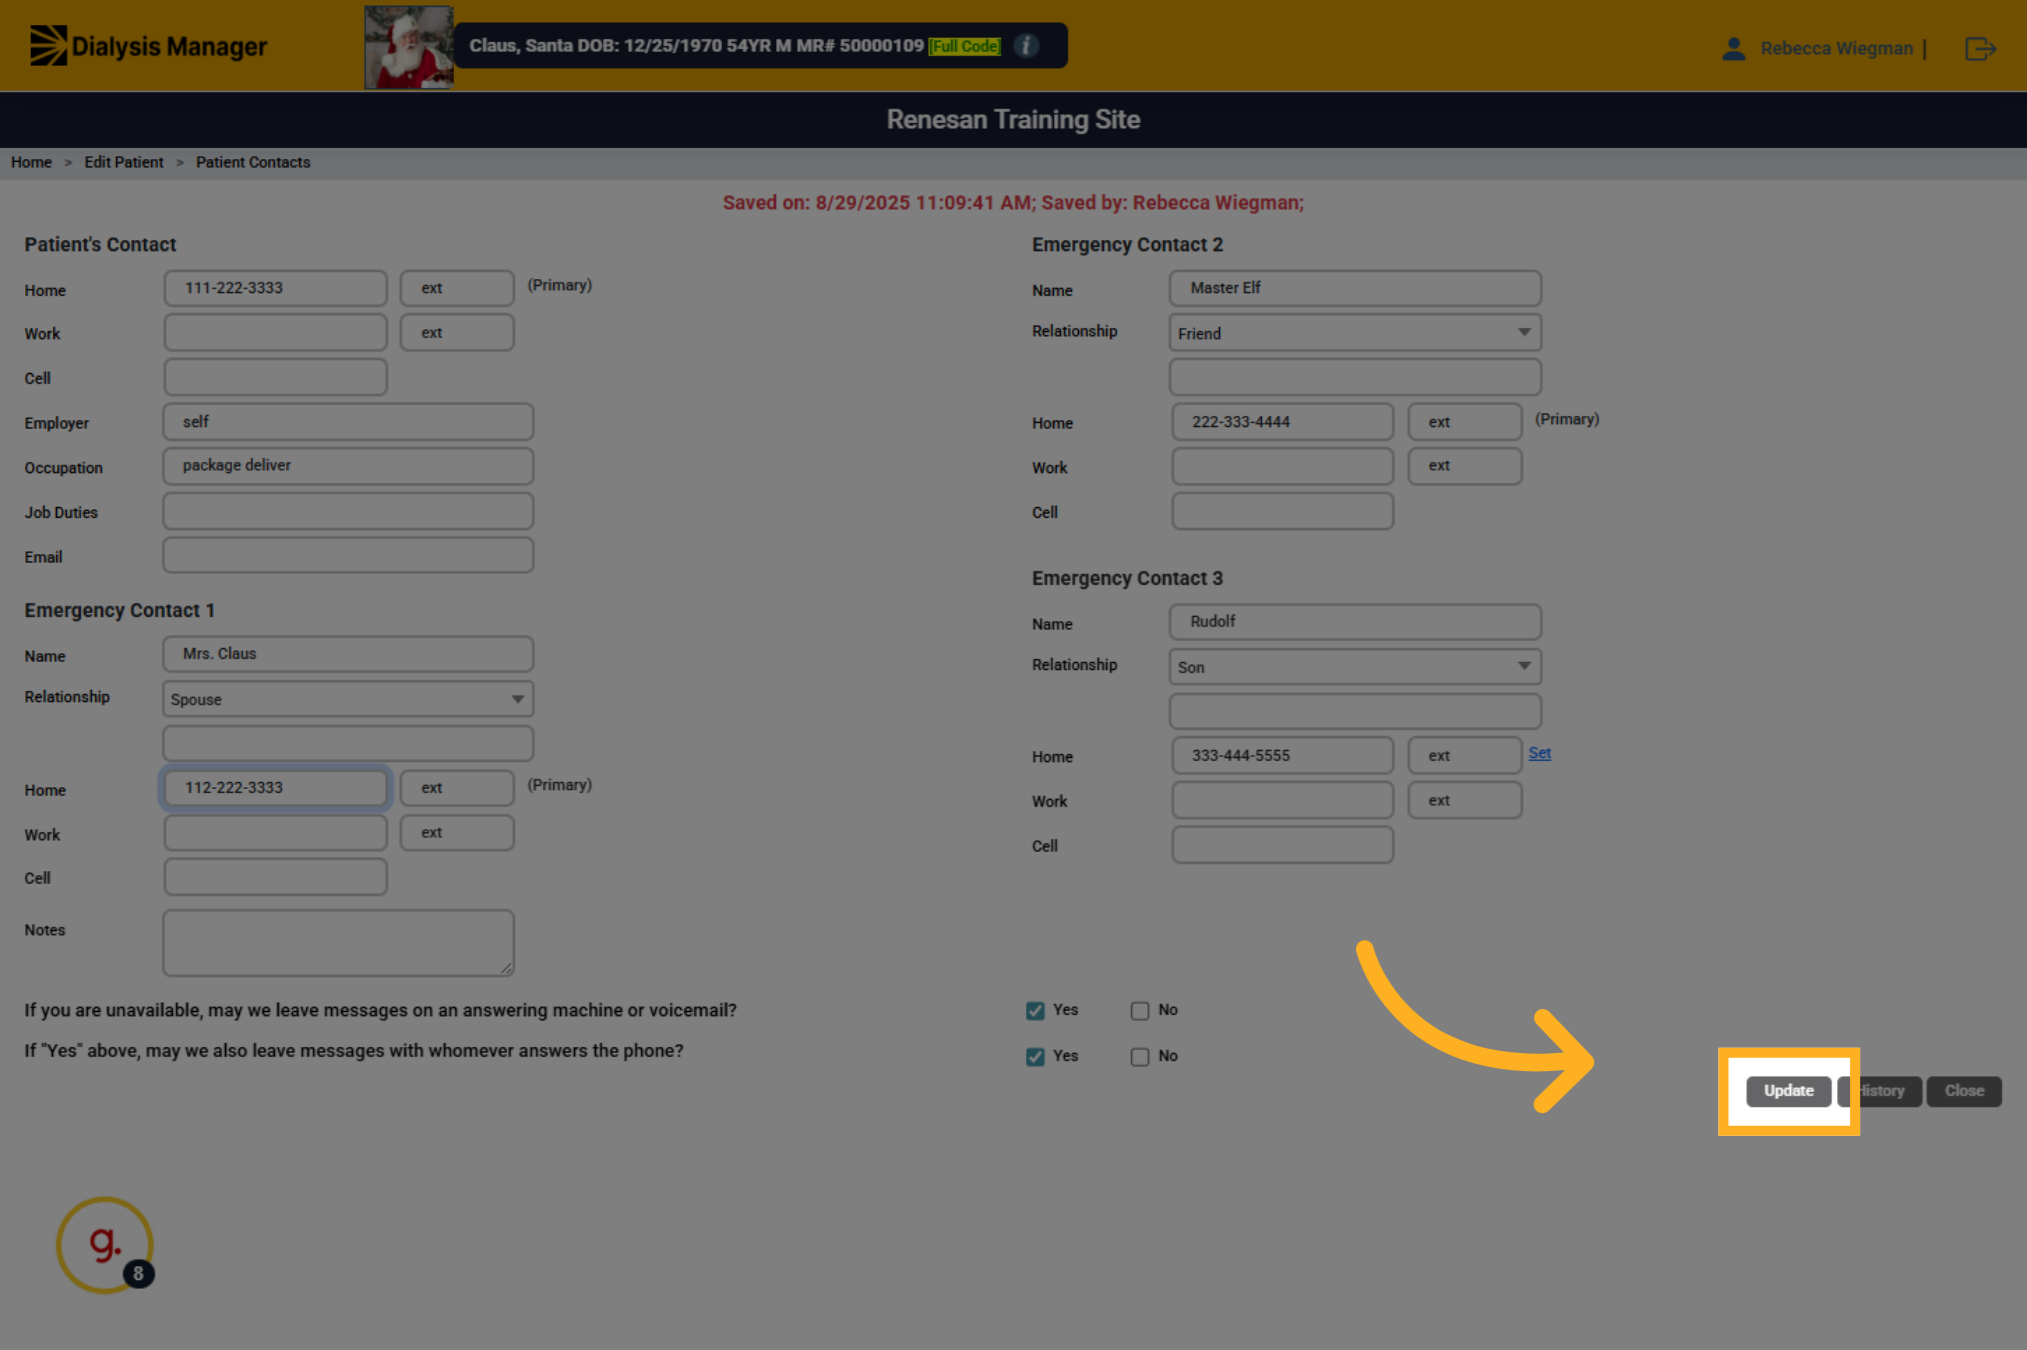Click Emergency Contact 1 Cell field

(275, 877)
